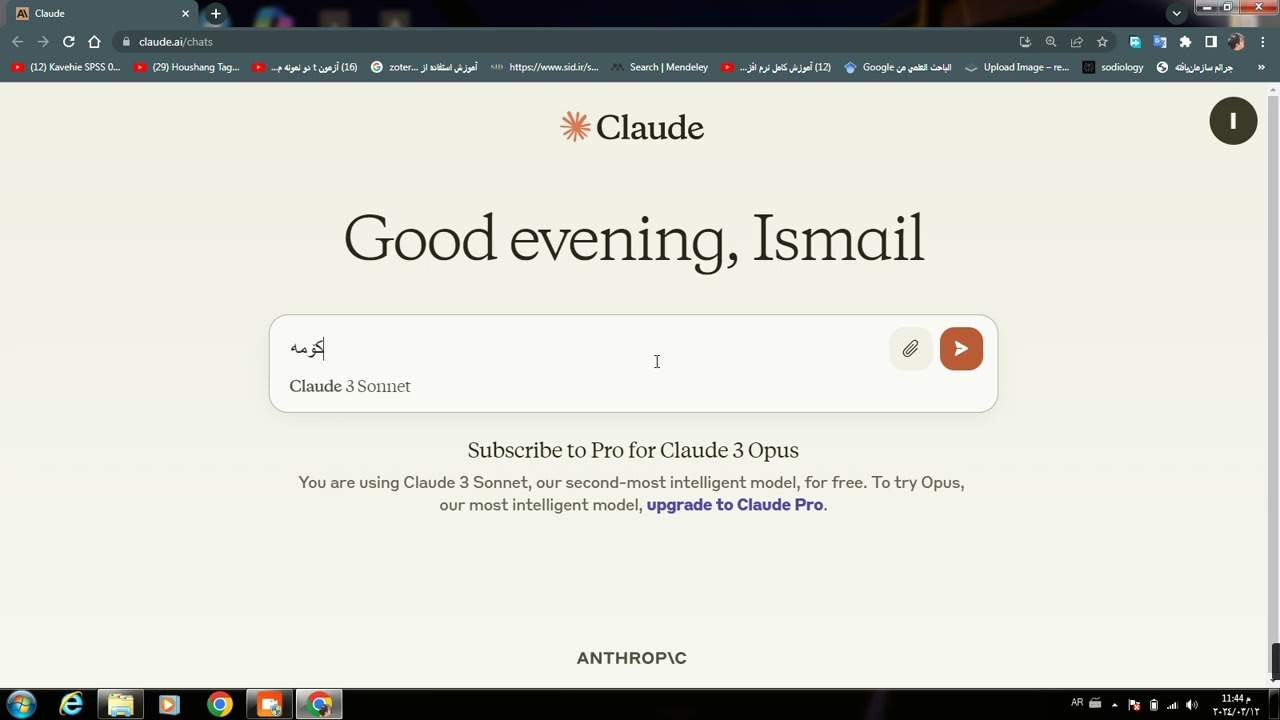
Task: Click the AR language indicator in tray
Action: coord(1077,703)
